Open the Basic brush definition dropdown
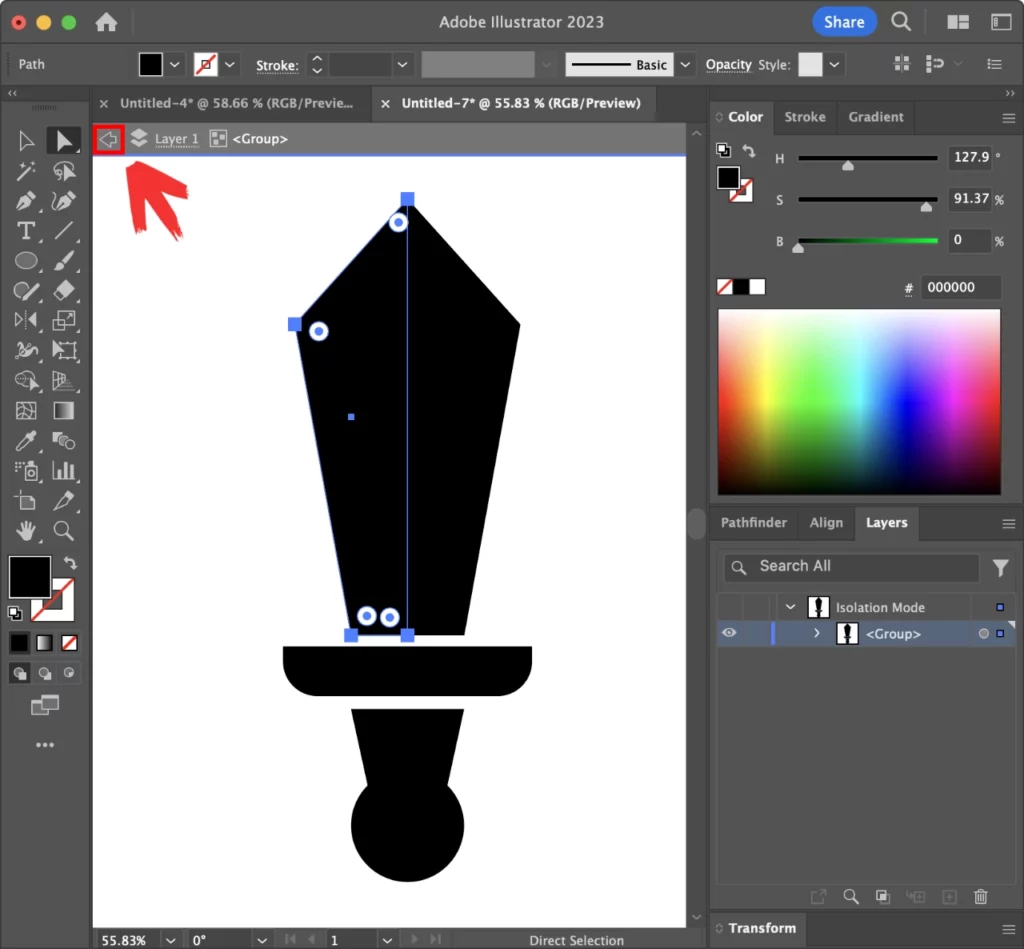The image size is (1024, 949). tap(685, 65)
